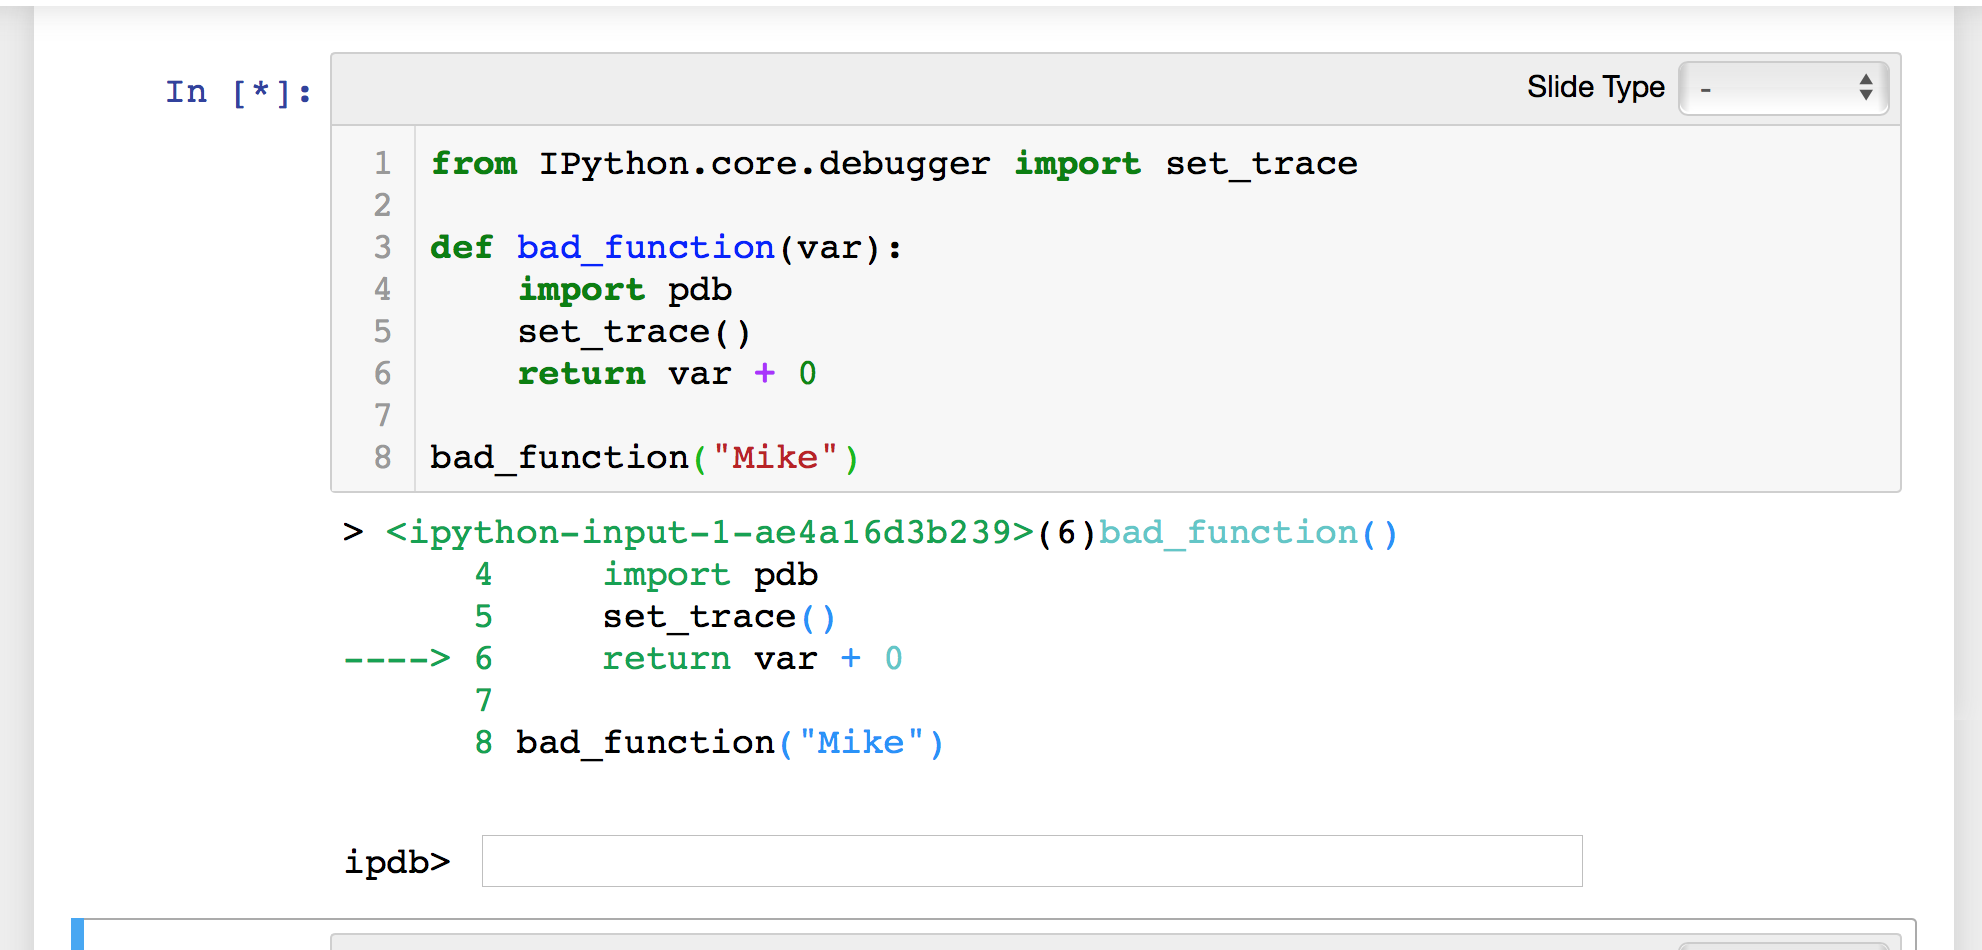Select the In [*] prompt label

237,91
